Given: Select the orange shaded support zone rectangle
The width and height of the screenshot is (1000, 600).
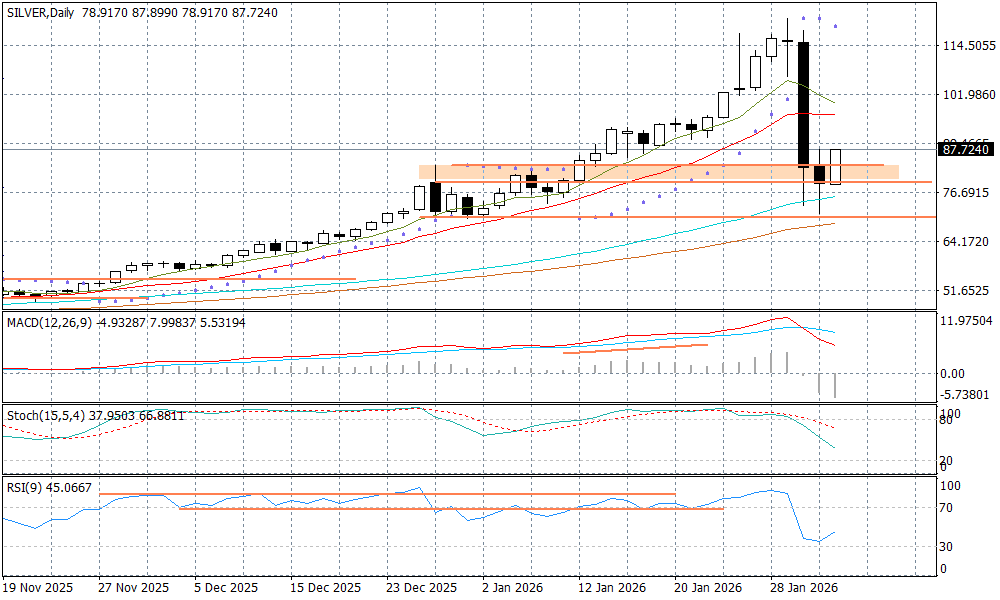Looking at the screenshot, I should pos(658,173).
